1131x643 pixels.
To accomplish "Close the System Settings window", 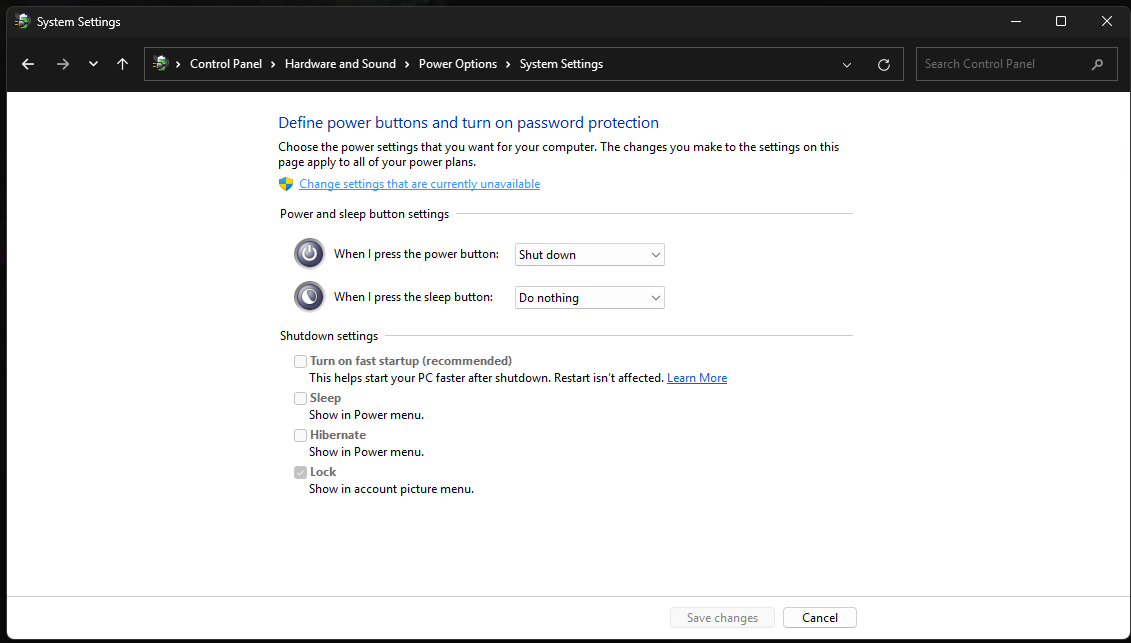I will click(1106, 22).
